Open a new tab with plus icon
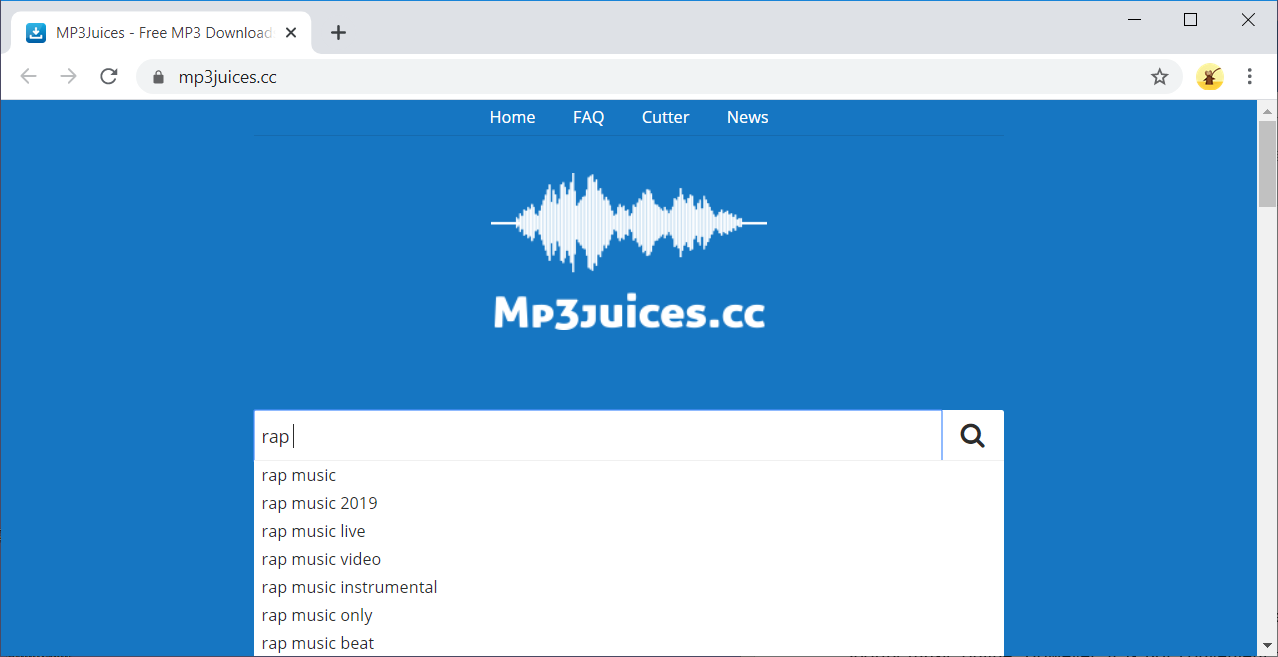 pos(338,33)
